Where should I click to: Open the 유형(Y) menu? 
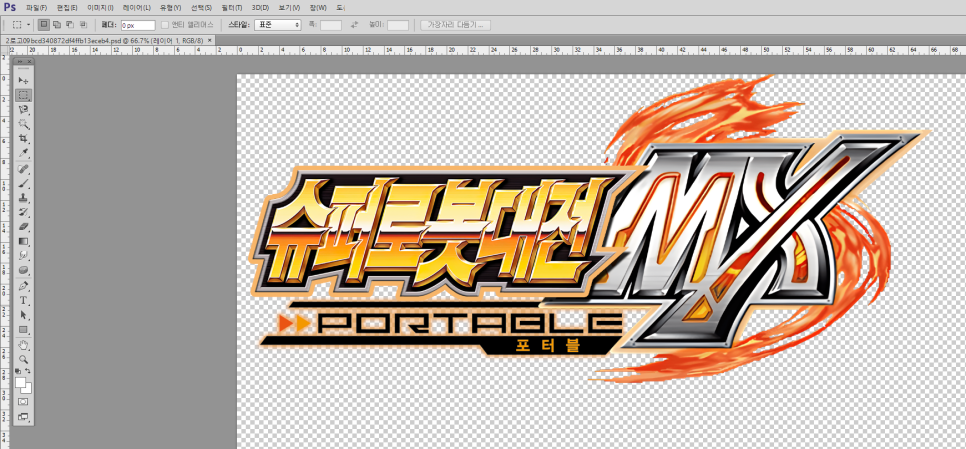pos(170,7)
